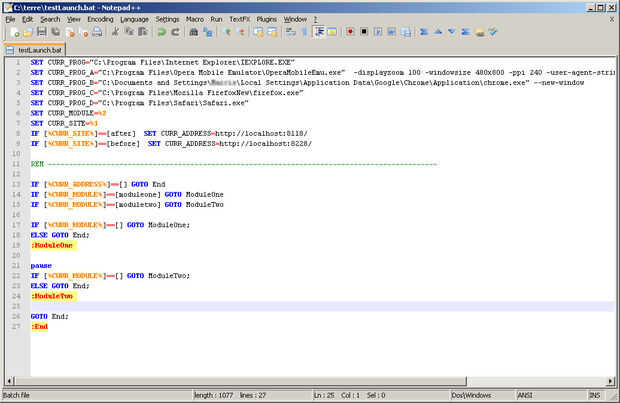Start macro recording with the red record icon
This screenshot has height=403, width=620.
click(x=351, y=32)
